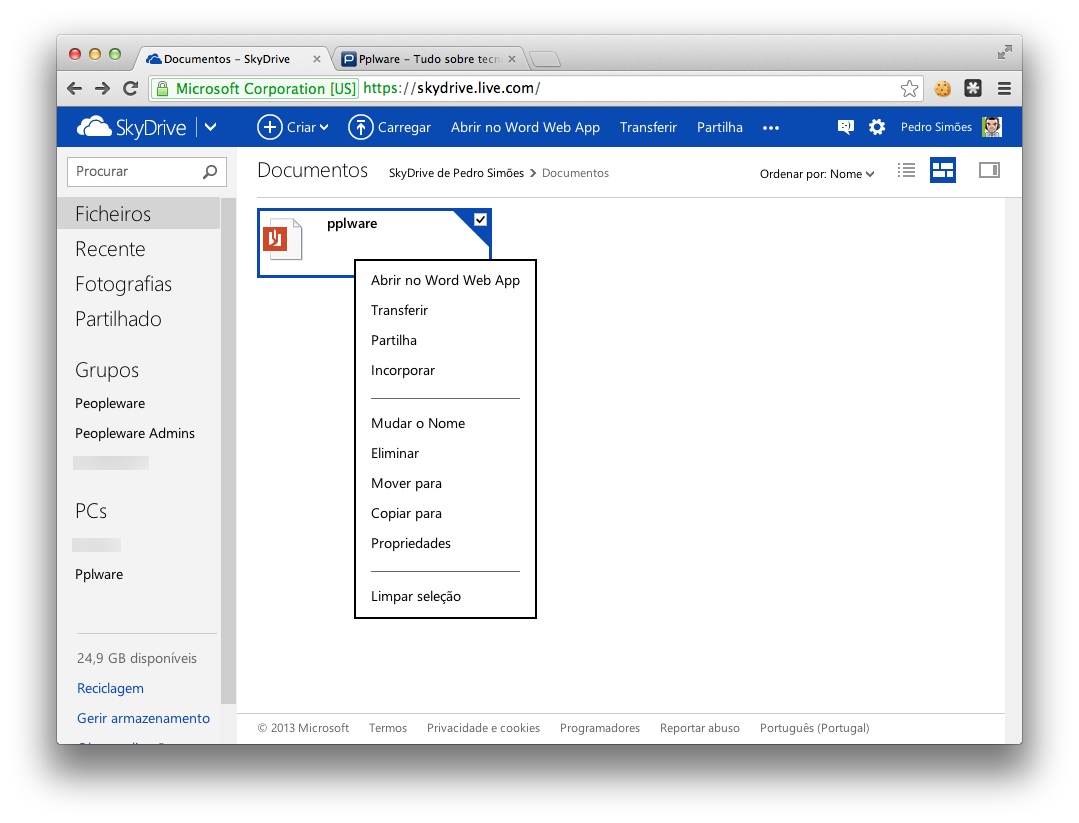Screen dimensions: 1079x823
Task: Click the cookie extension icon
Action: tap(942, 88)
